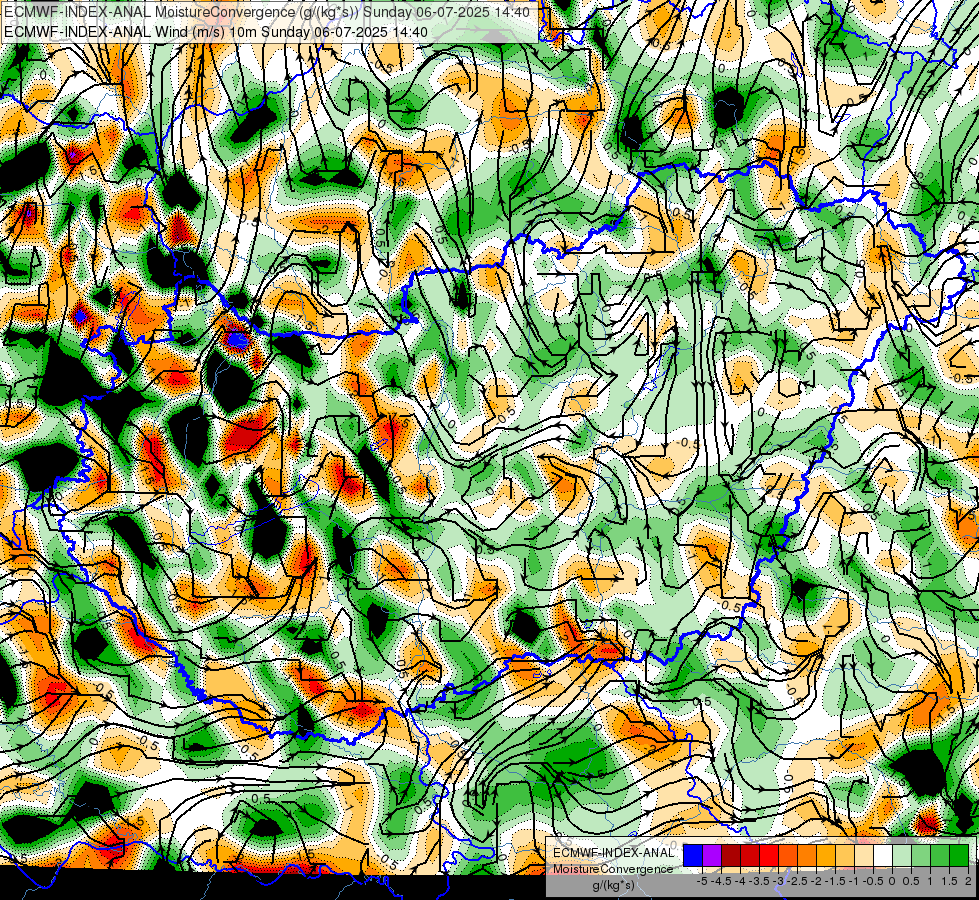The image size is (979, 900).
Task: Click the orange swatch between -2.5 and -2
Action: tap(807, 856)
